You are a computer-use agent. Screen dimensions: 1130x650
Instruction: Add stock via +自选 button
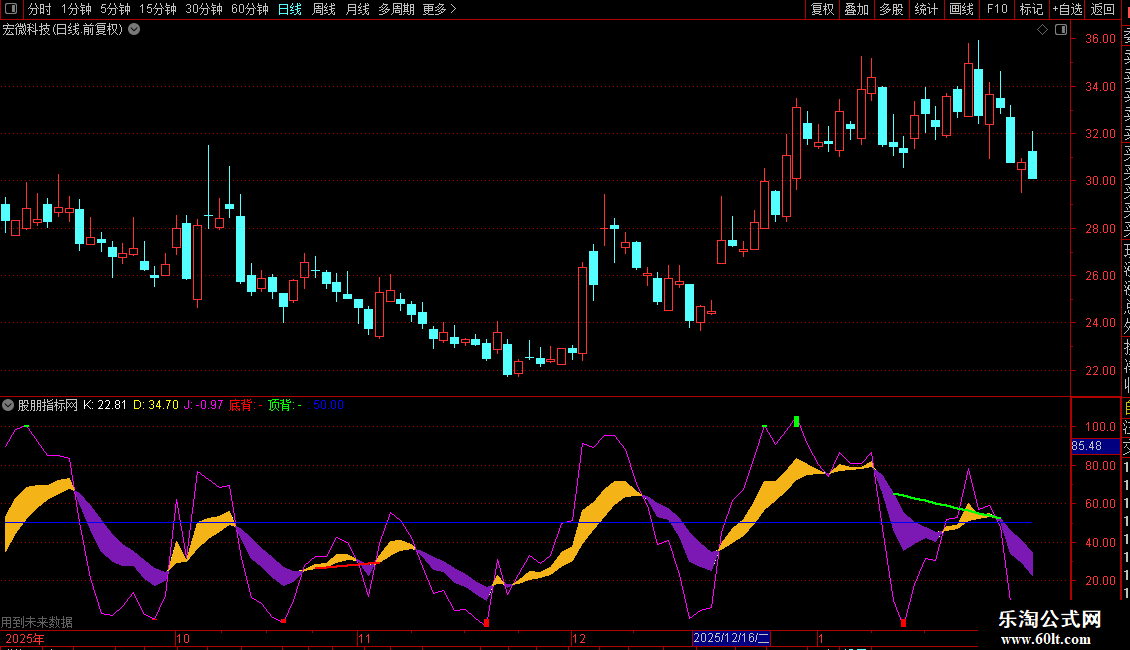(1067, 9)
